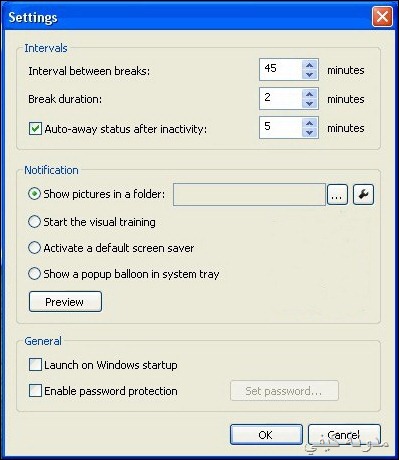Screen dimensions: 399x460
Task: Choose Start the visual training option
Action: pyautogui.click(x=34, y=222)
